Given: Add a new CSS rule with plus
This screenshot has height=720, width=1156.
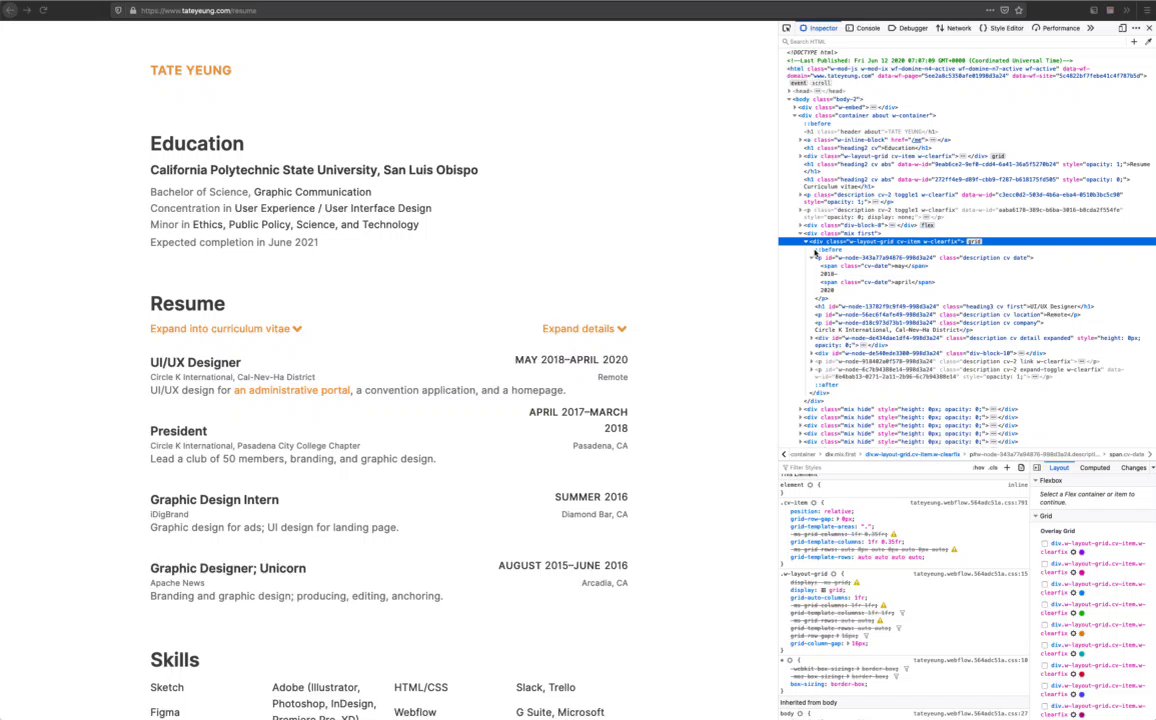Looking at the screenshot, I should pos(1007,468).
